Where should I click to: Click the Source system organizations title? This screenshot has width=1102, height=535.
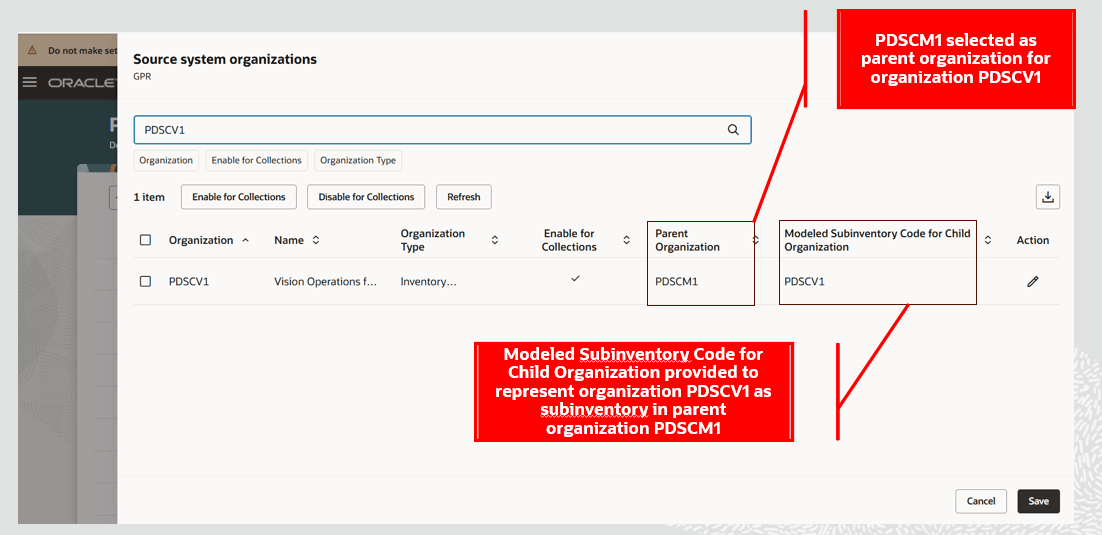(225, 59)
